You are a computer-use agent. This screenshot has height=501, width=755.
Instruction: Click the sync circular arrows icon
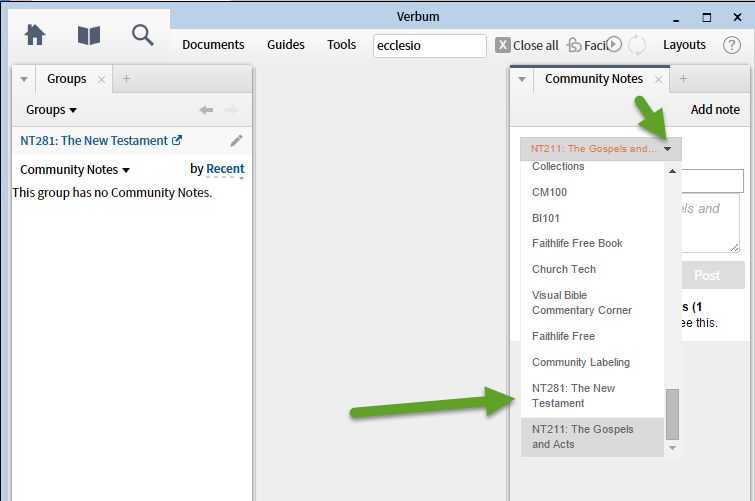(x=637, y=45)
